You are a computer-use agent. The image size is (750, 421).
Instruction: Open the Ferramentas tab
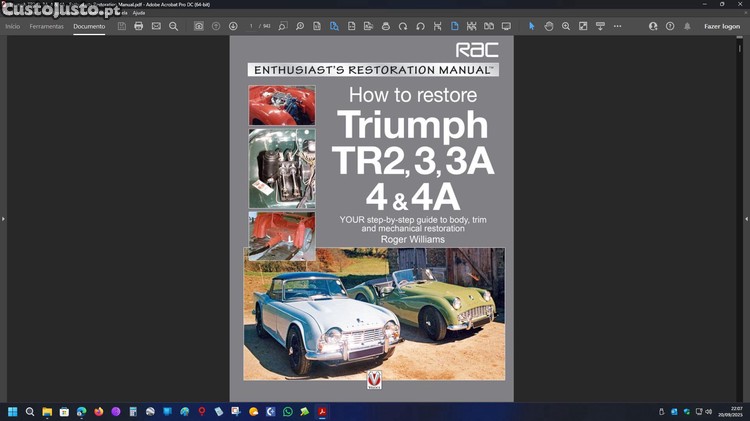coord(46,26)
